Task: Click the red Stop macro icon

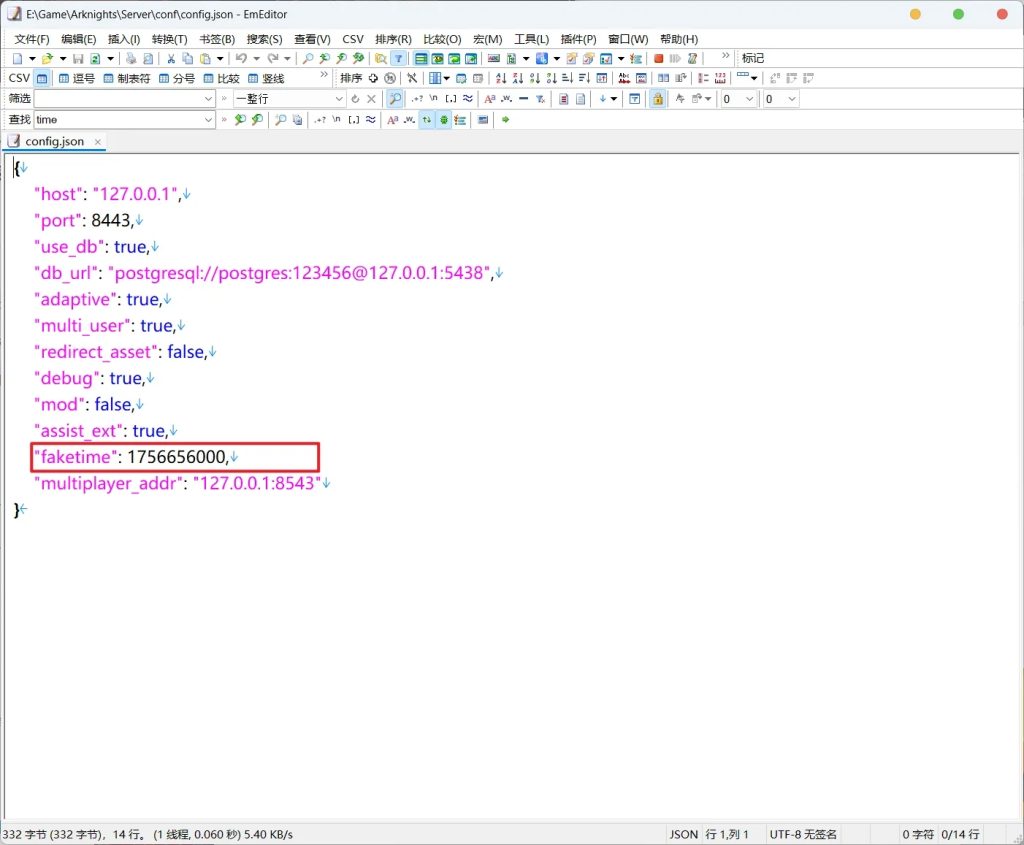Action: [659, 59]
